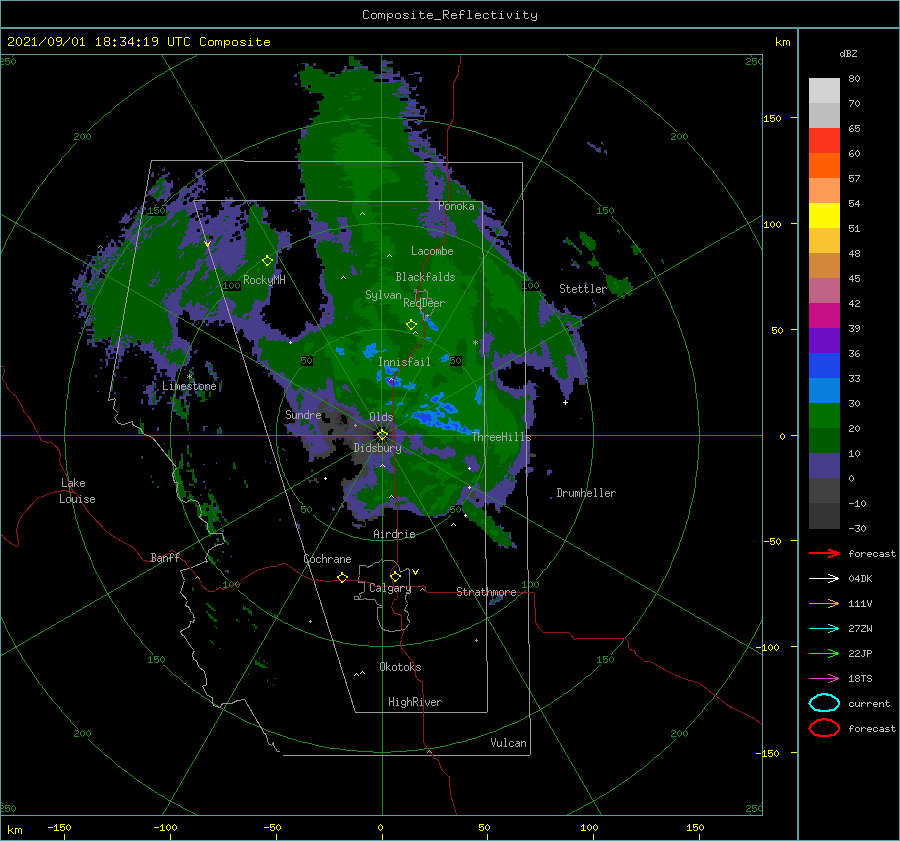Select the light blue 30-33 dBZ swatch
The image size is (900, 841).
click(824, 391)
